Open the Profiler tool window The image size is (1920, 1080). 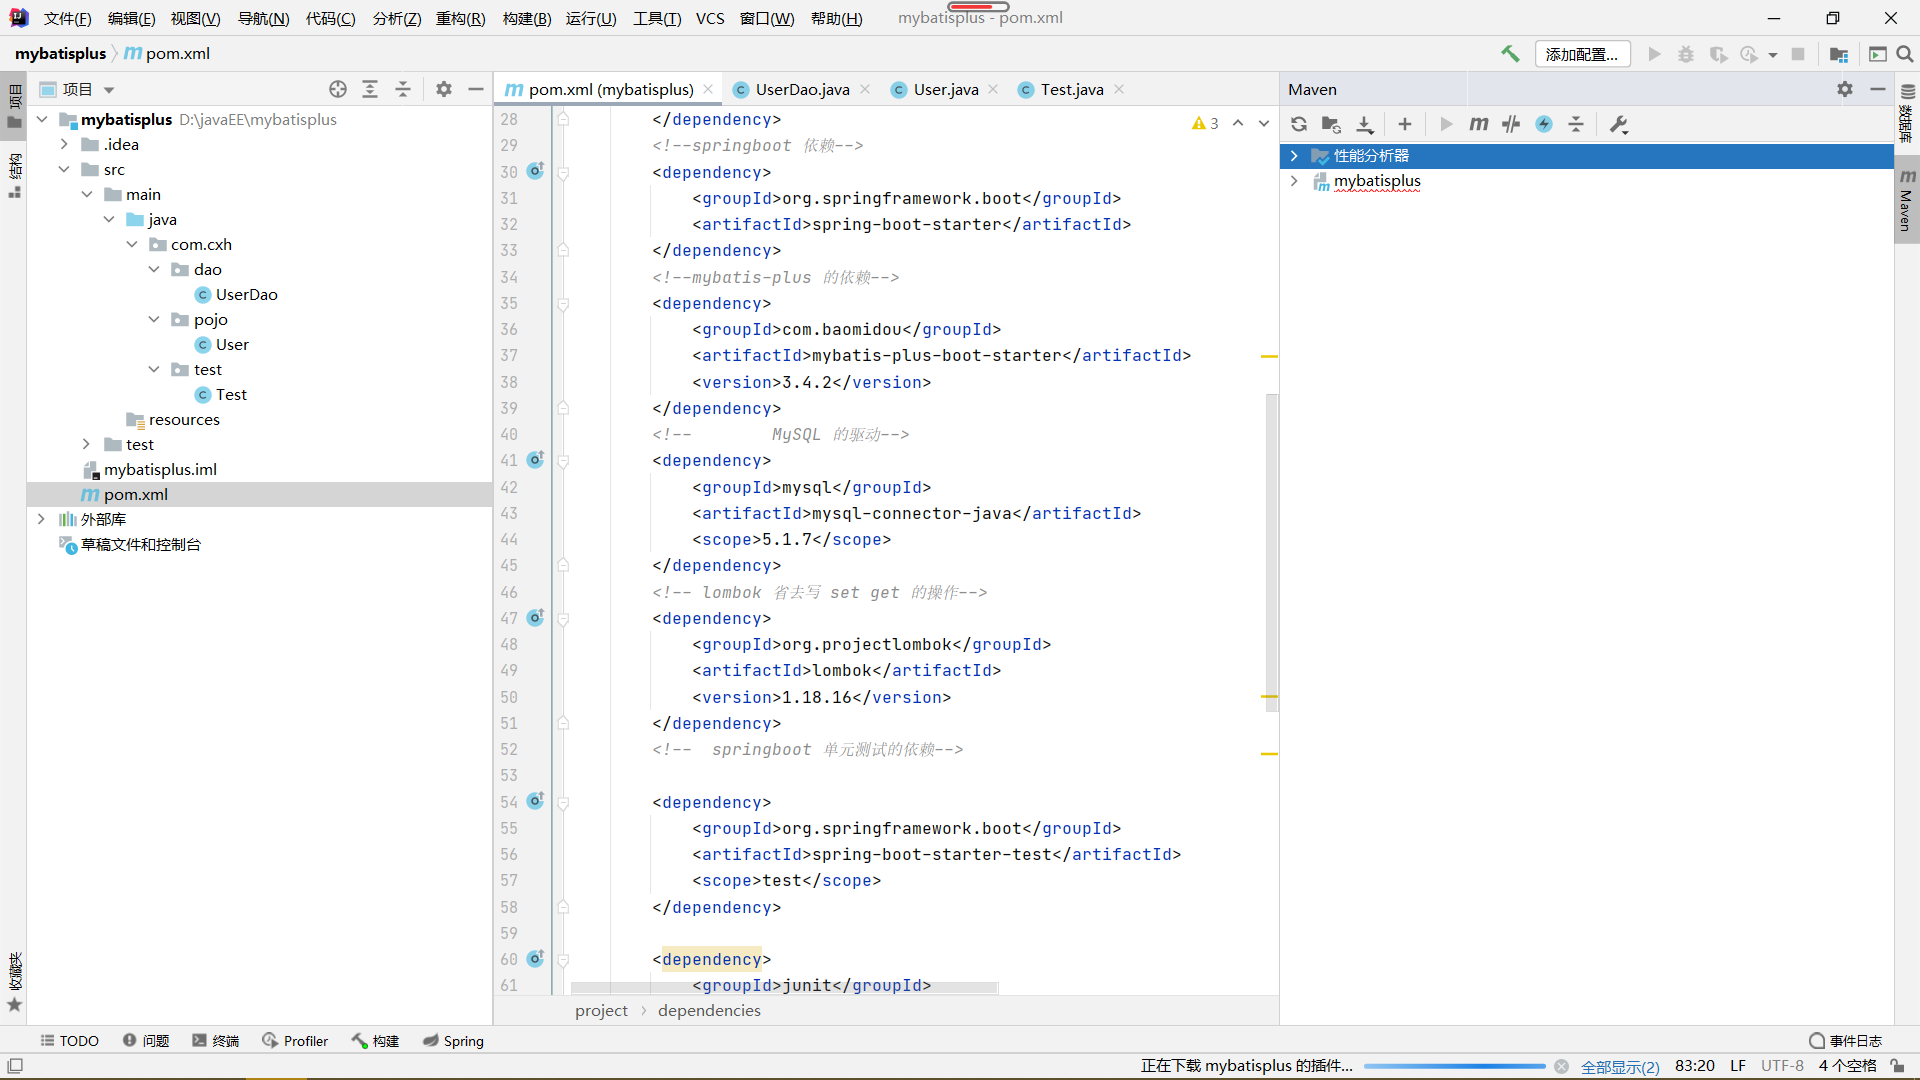[x=295, y=1041]
